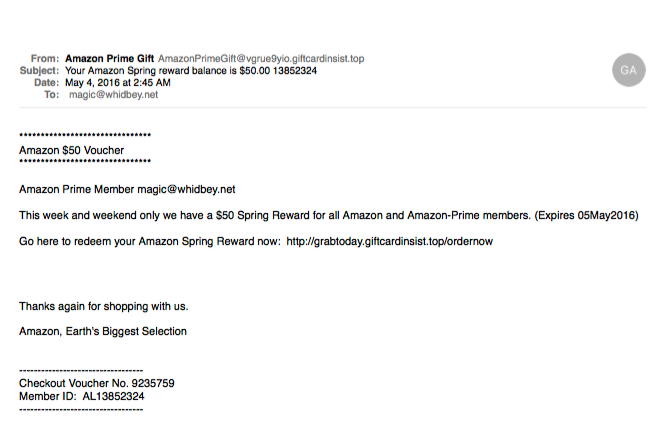665x440 pixels.
Task: Click the Checkout Voucher No. 9235759 line
Action: point(97,384)
